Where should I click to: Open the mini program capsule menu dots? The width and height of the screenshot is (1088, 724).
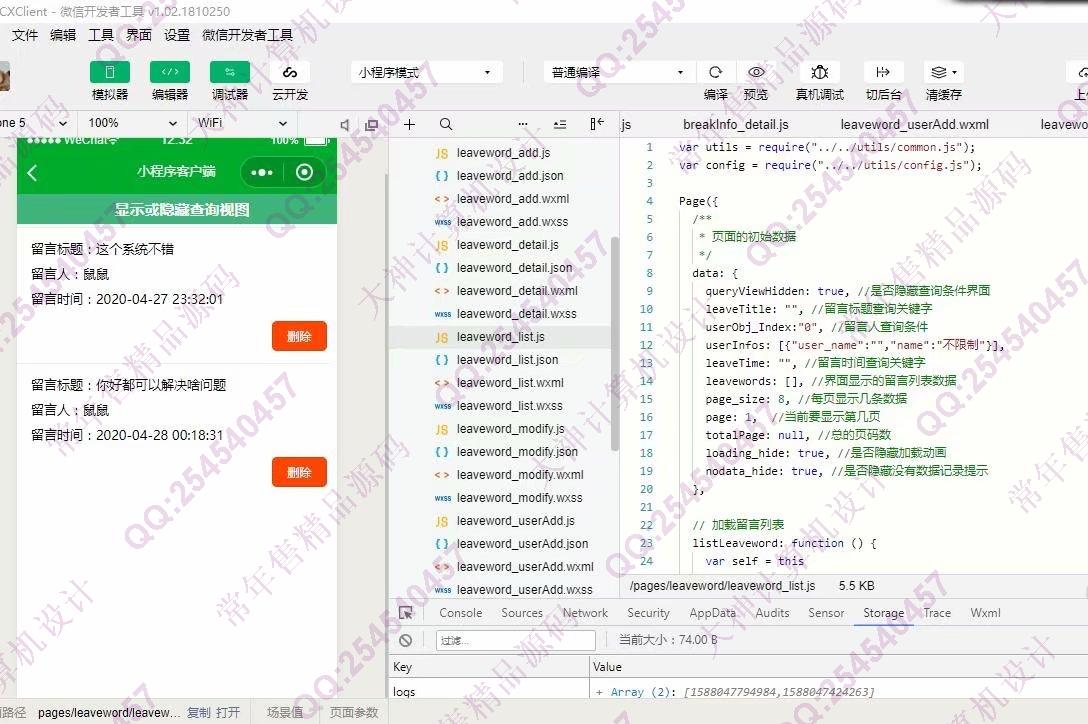coord(262,173)
